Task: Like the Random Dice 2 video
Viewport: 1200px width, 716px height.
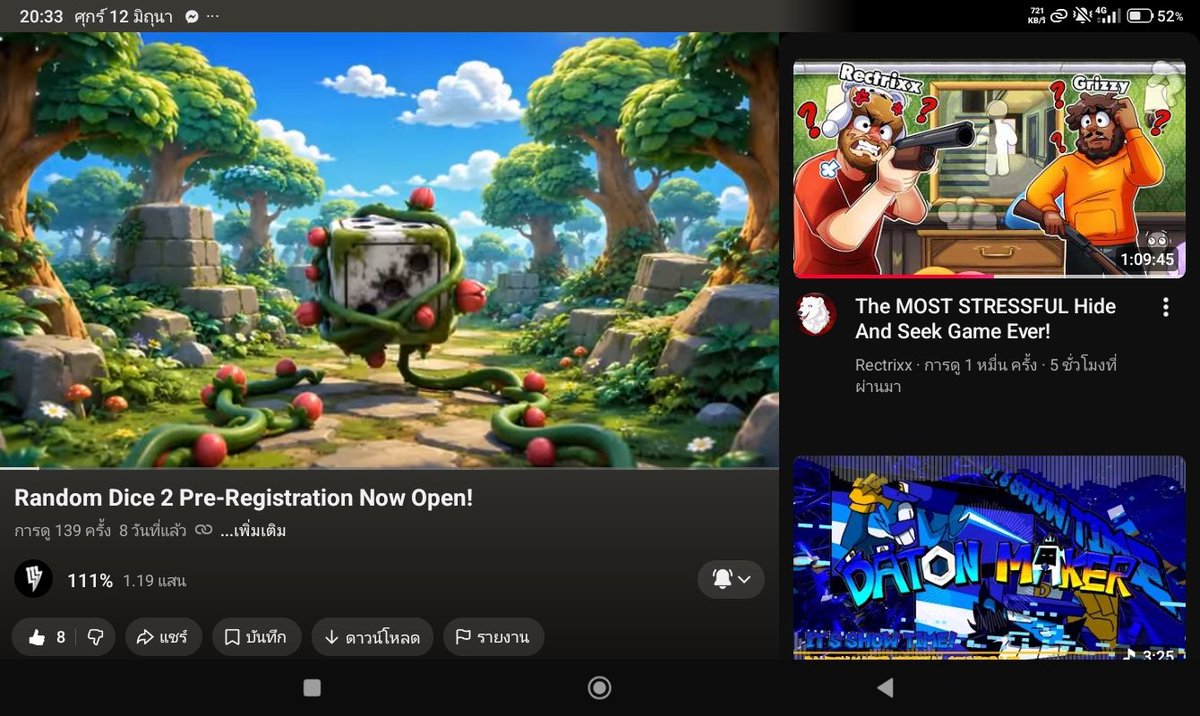Action: pyautogui.click(x=46, y=637)
